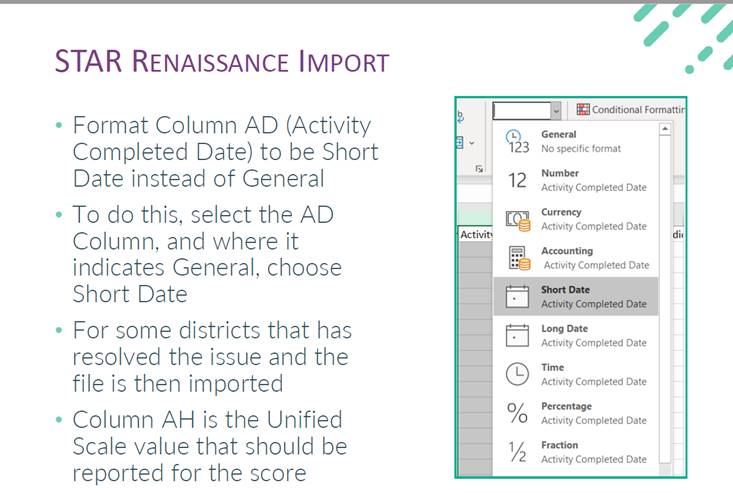Select the Activity column header cell
733x493 pixels.
coord(474,234)
